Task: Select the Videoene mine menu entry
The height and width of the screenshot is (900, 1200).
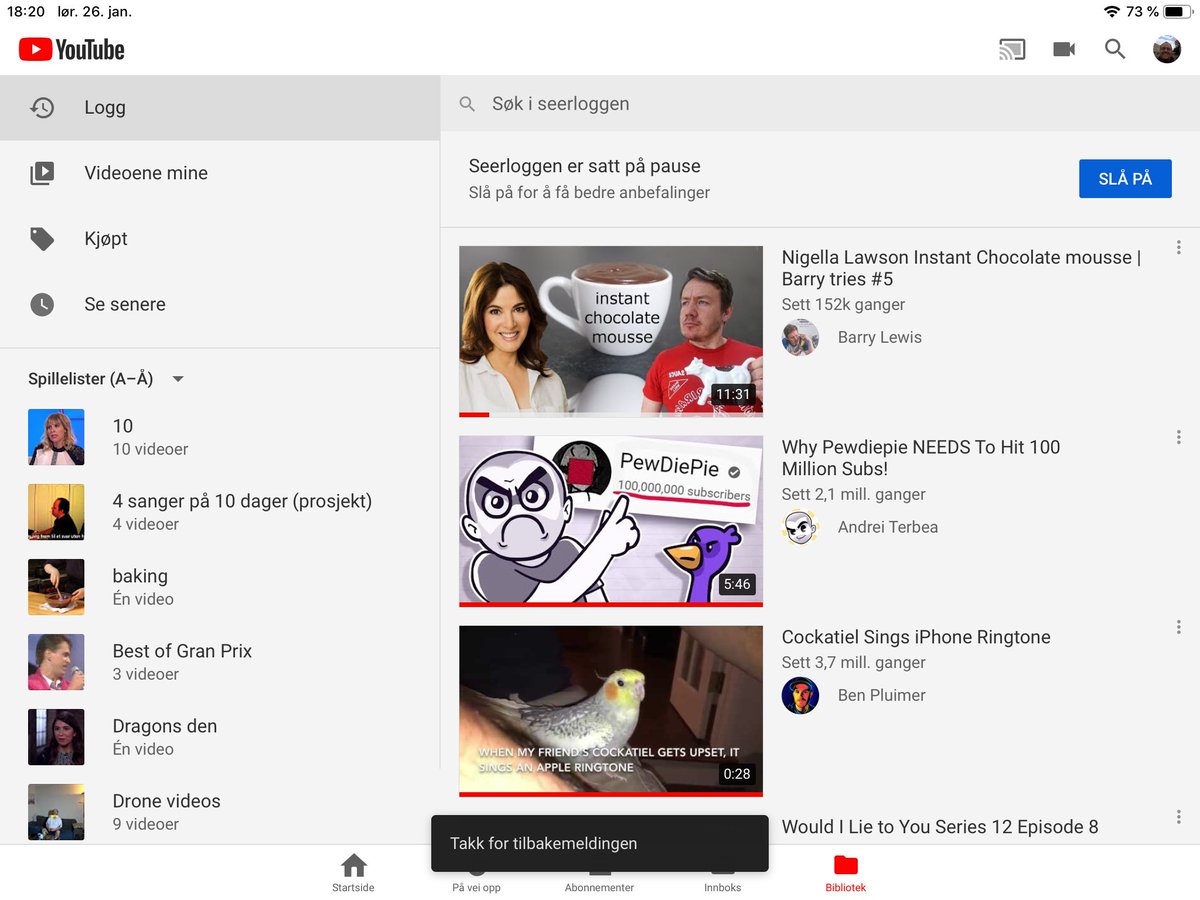Action: tap(220, 173)
